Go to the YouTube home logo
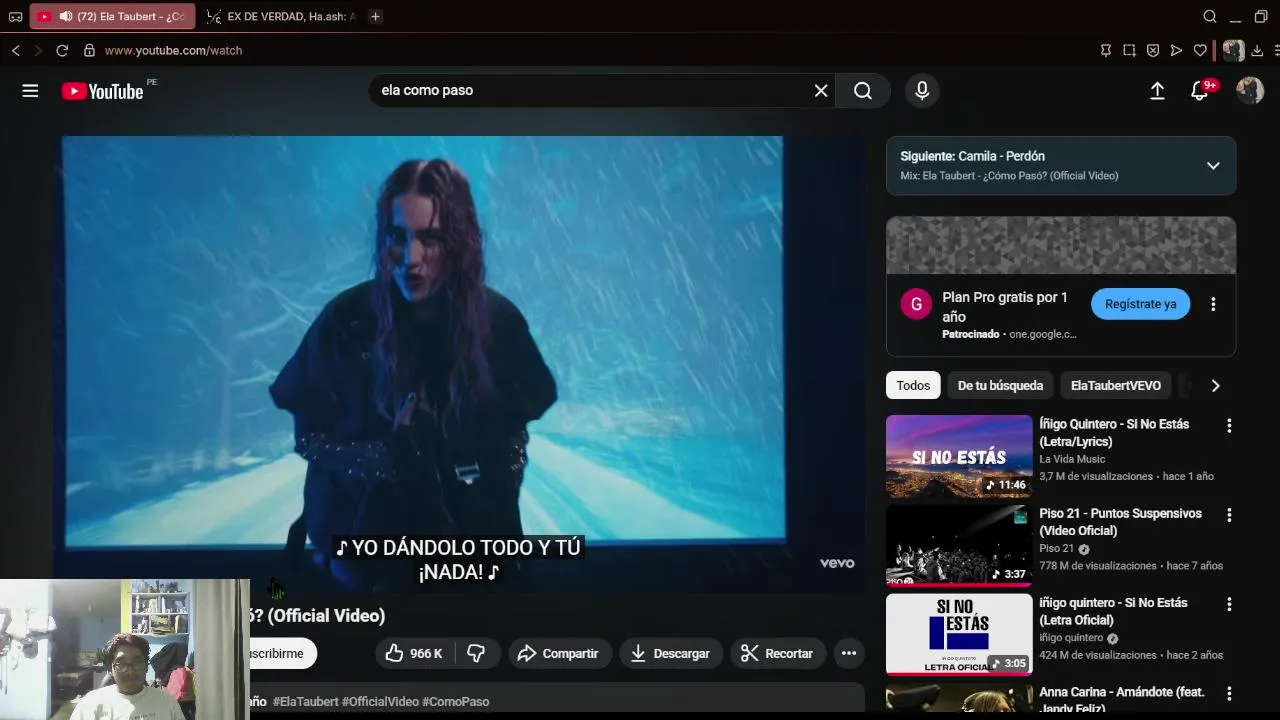1280x720 pixels. (103, 91)
